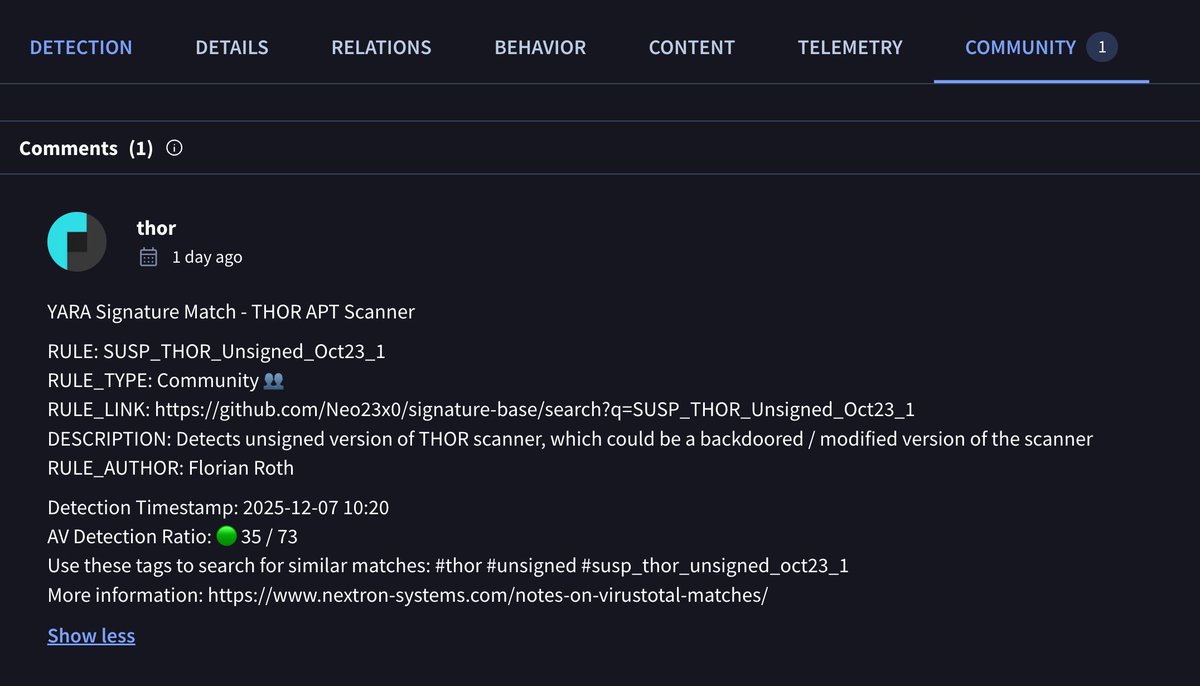Click the DESCRIPTION line about unsigned THOR scanner
This screenshot has height=686, width=1200.
[570, 439]
